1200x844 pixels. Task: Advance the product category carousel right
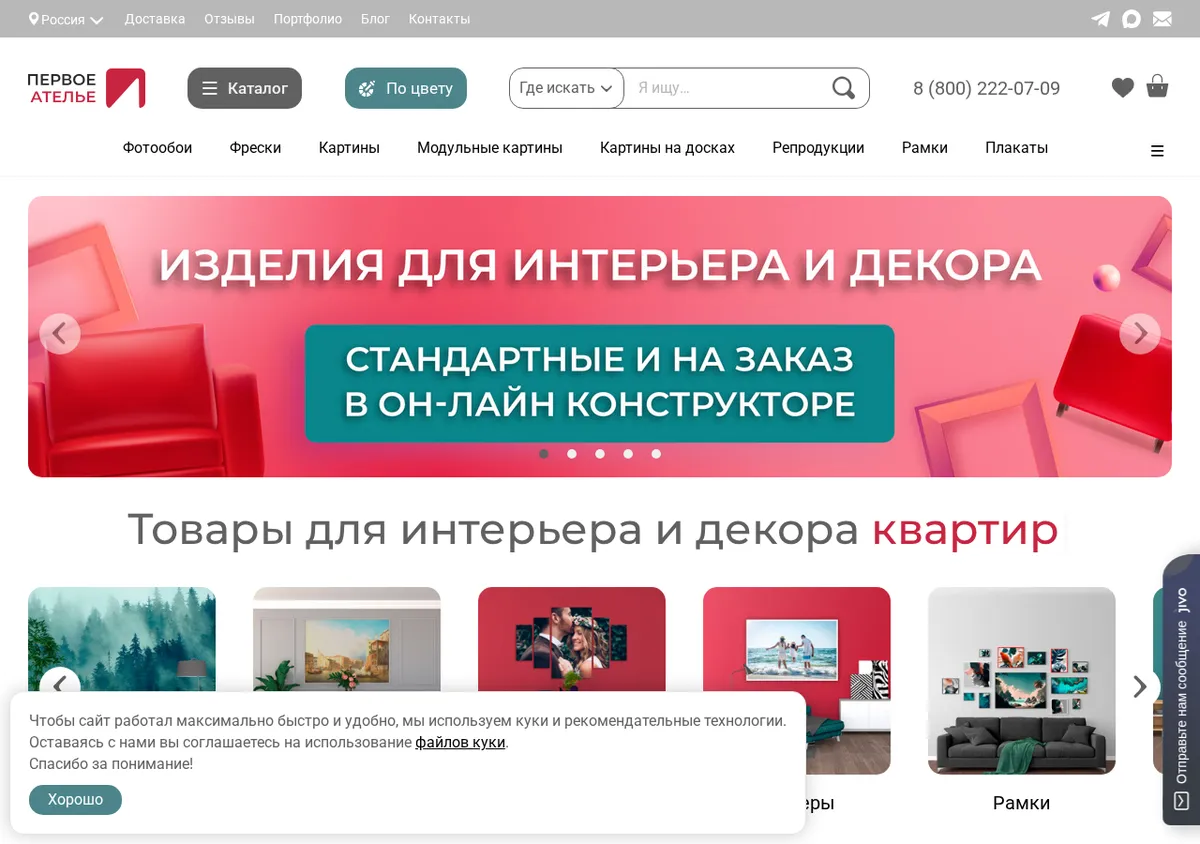tap(1140, 686)
